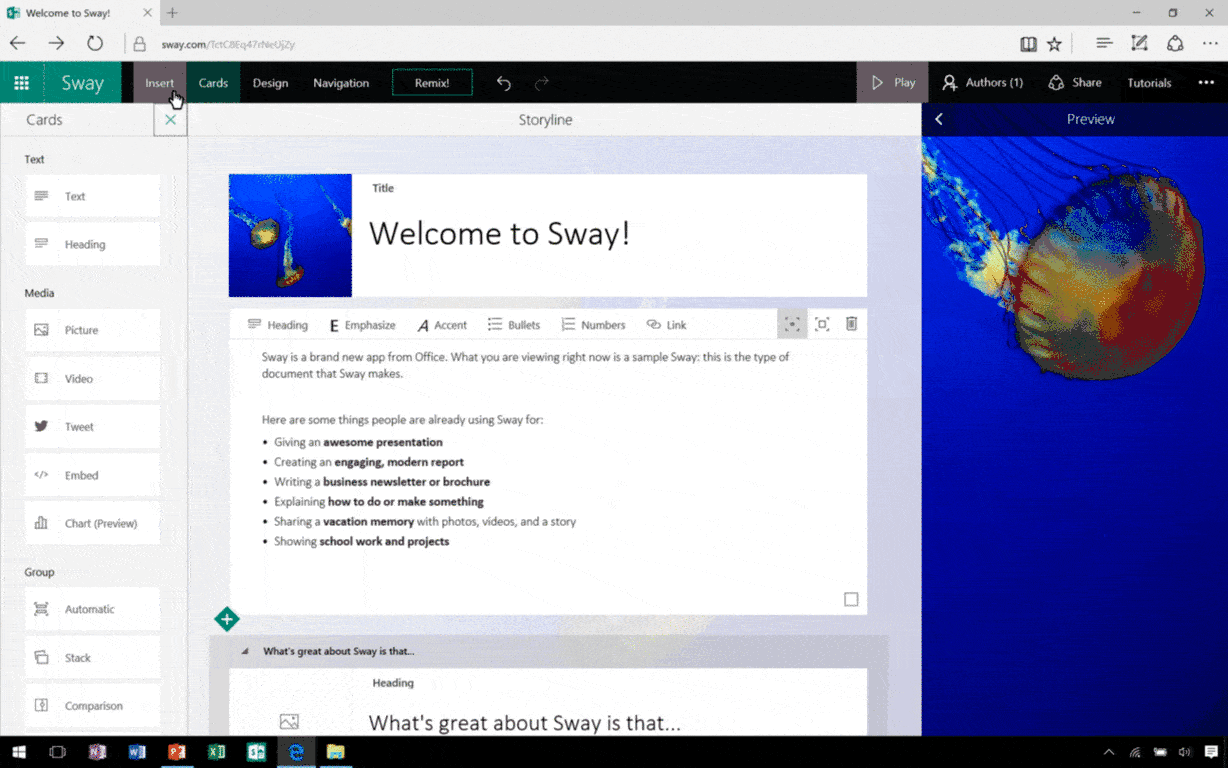Open the Navigation menu
This screenshot has height=768, width=1228.
341,83
